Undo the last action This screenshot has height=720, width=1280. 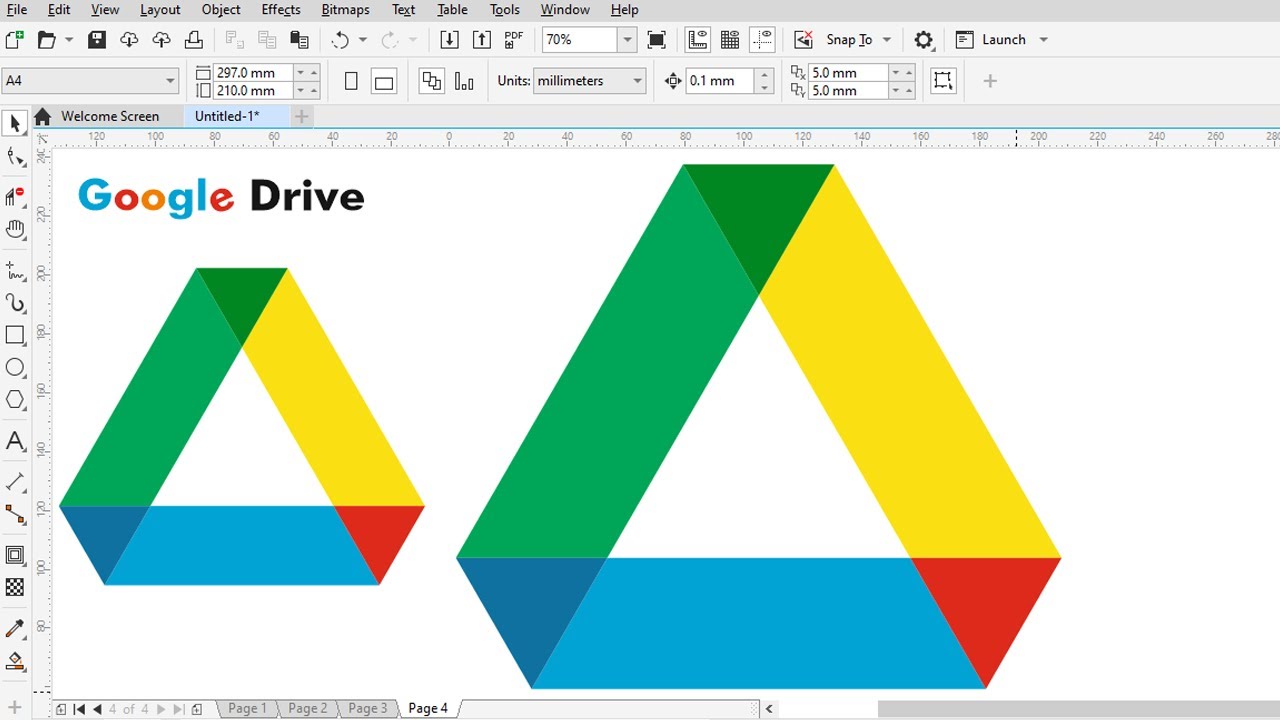coord(340,40)
